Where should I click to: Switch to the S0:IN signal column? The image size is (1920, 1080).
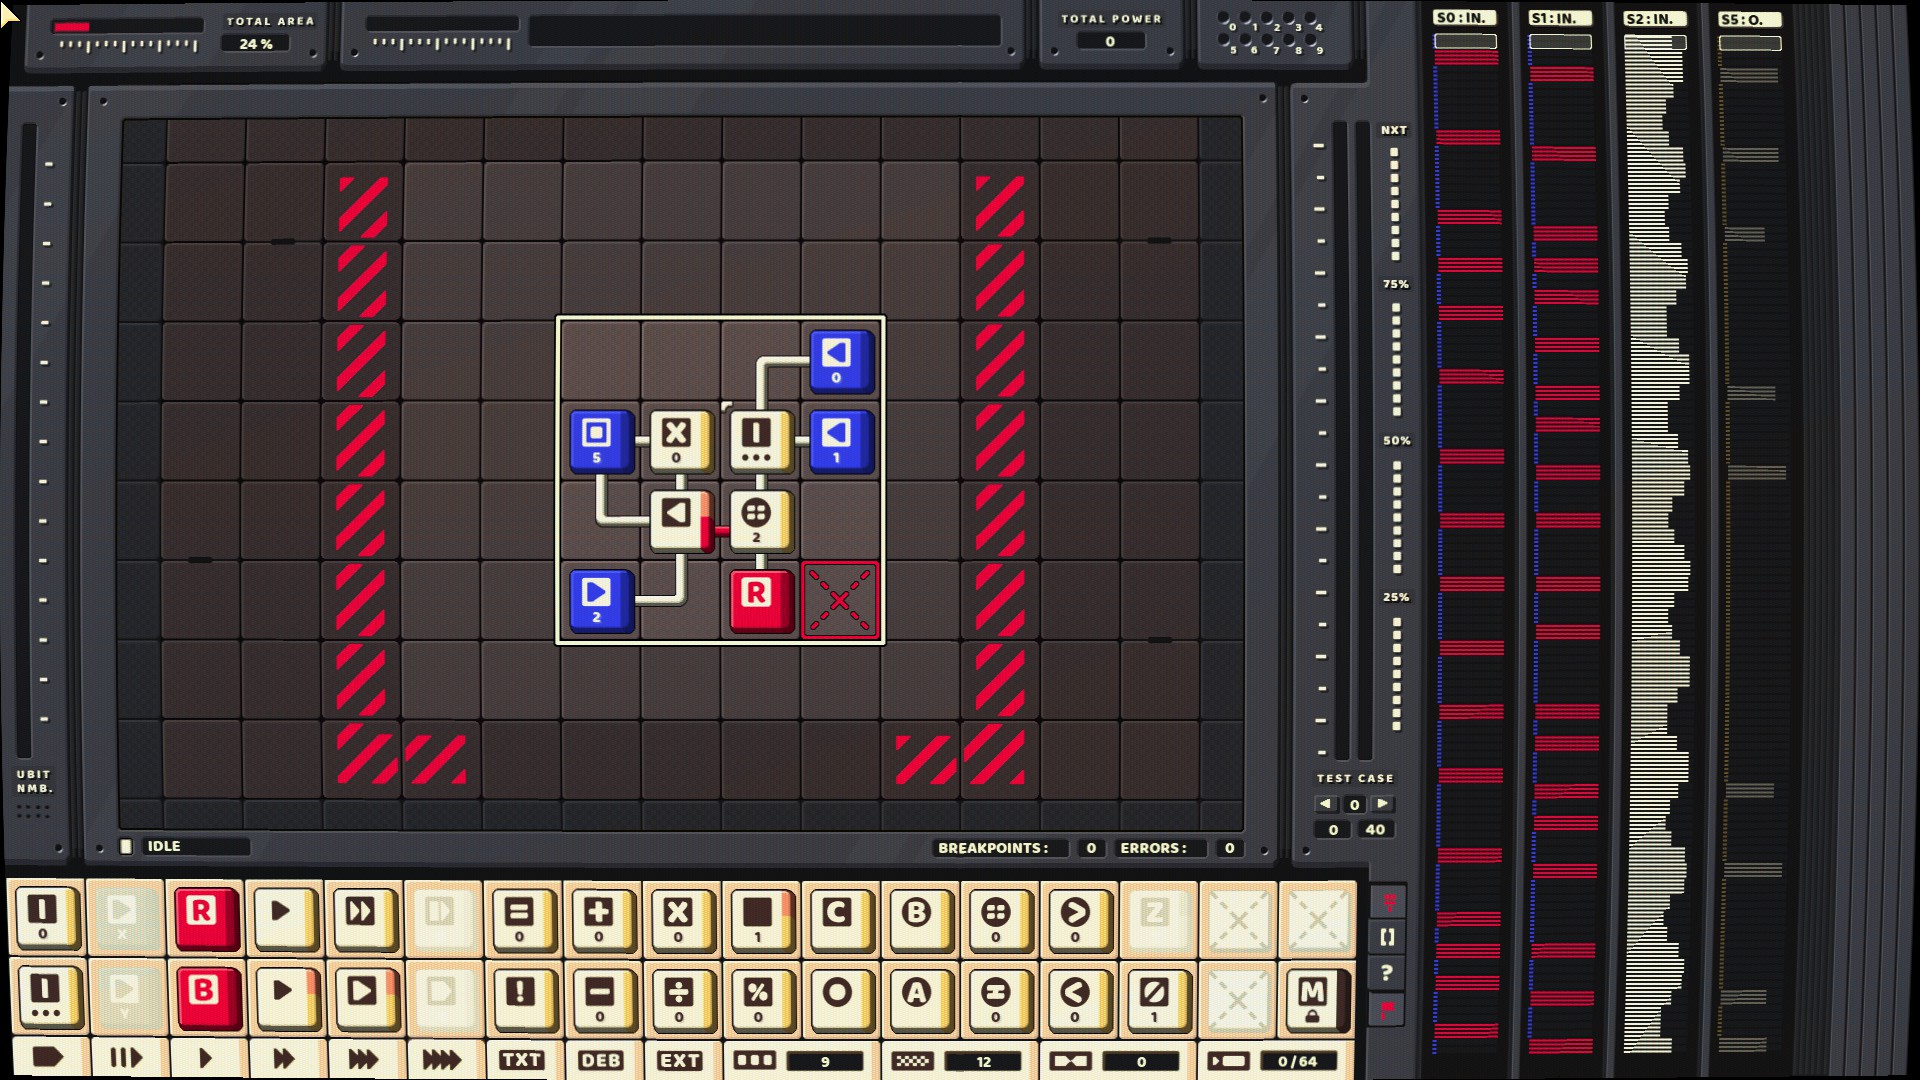1465,18
